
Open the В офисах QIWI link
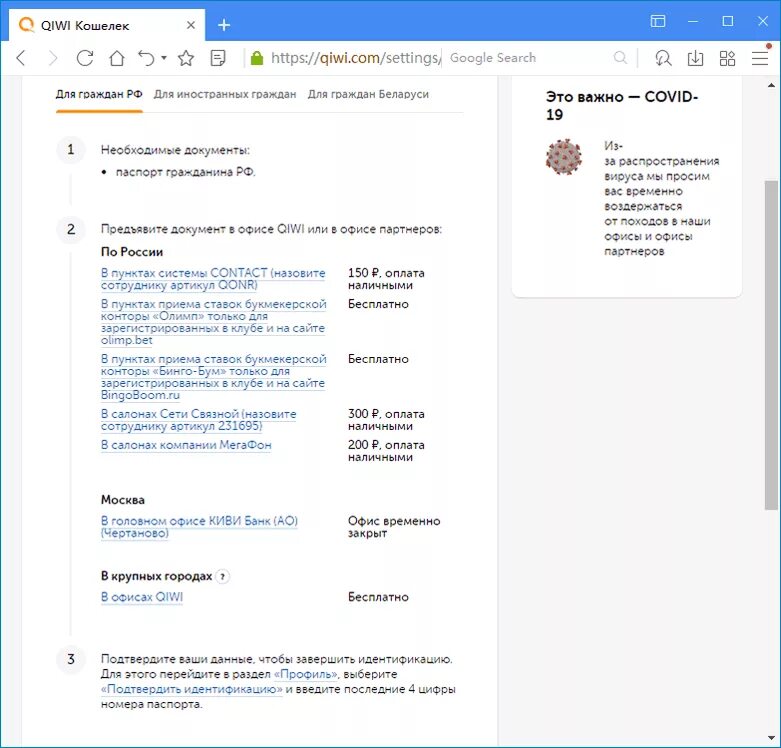pos(142,597)
